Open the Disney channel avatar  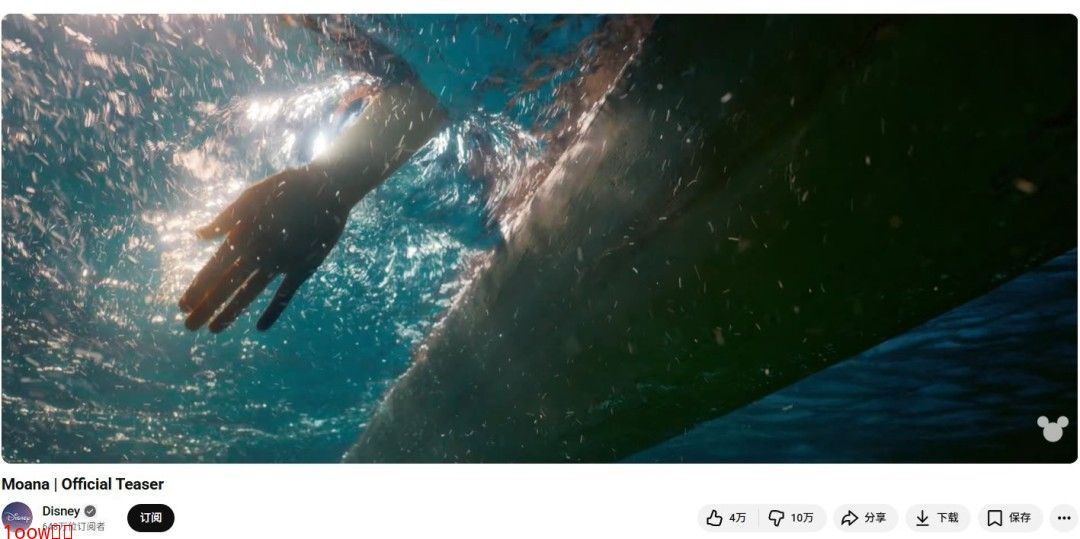[x=17, y=517]
